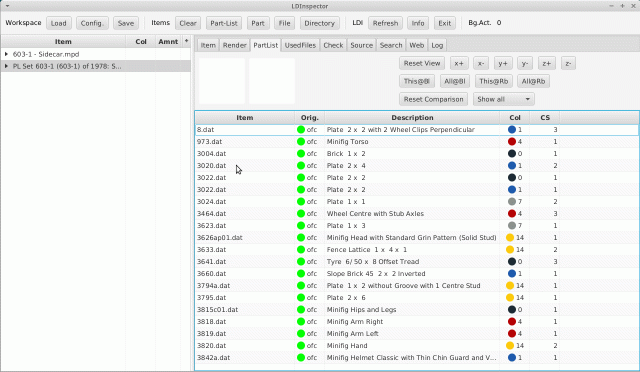
Task: Select 'Minifig Hips and Legs' row
Action: click(x=417, y=310)
